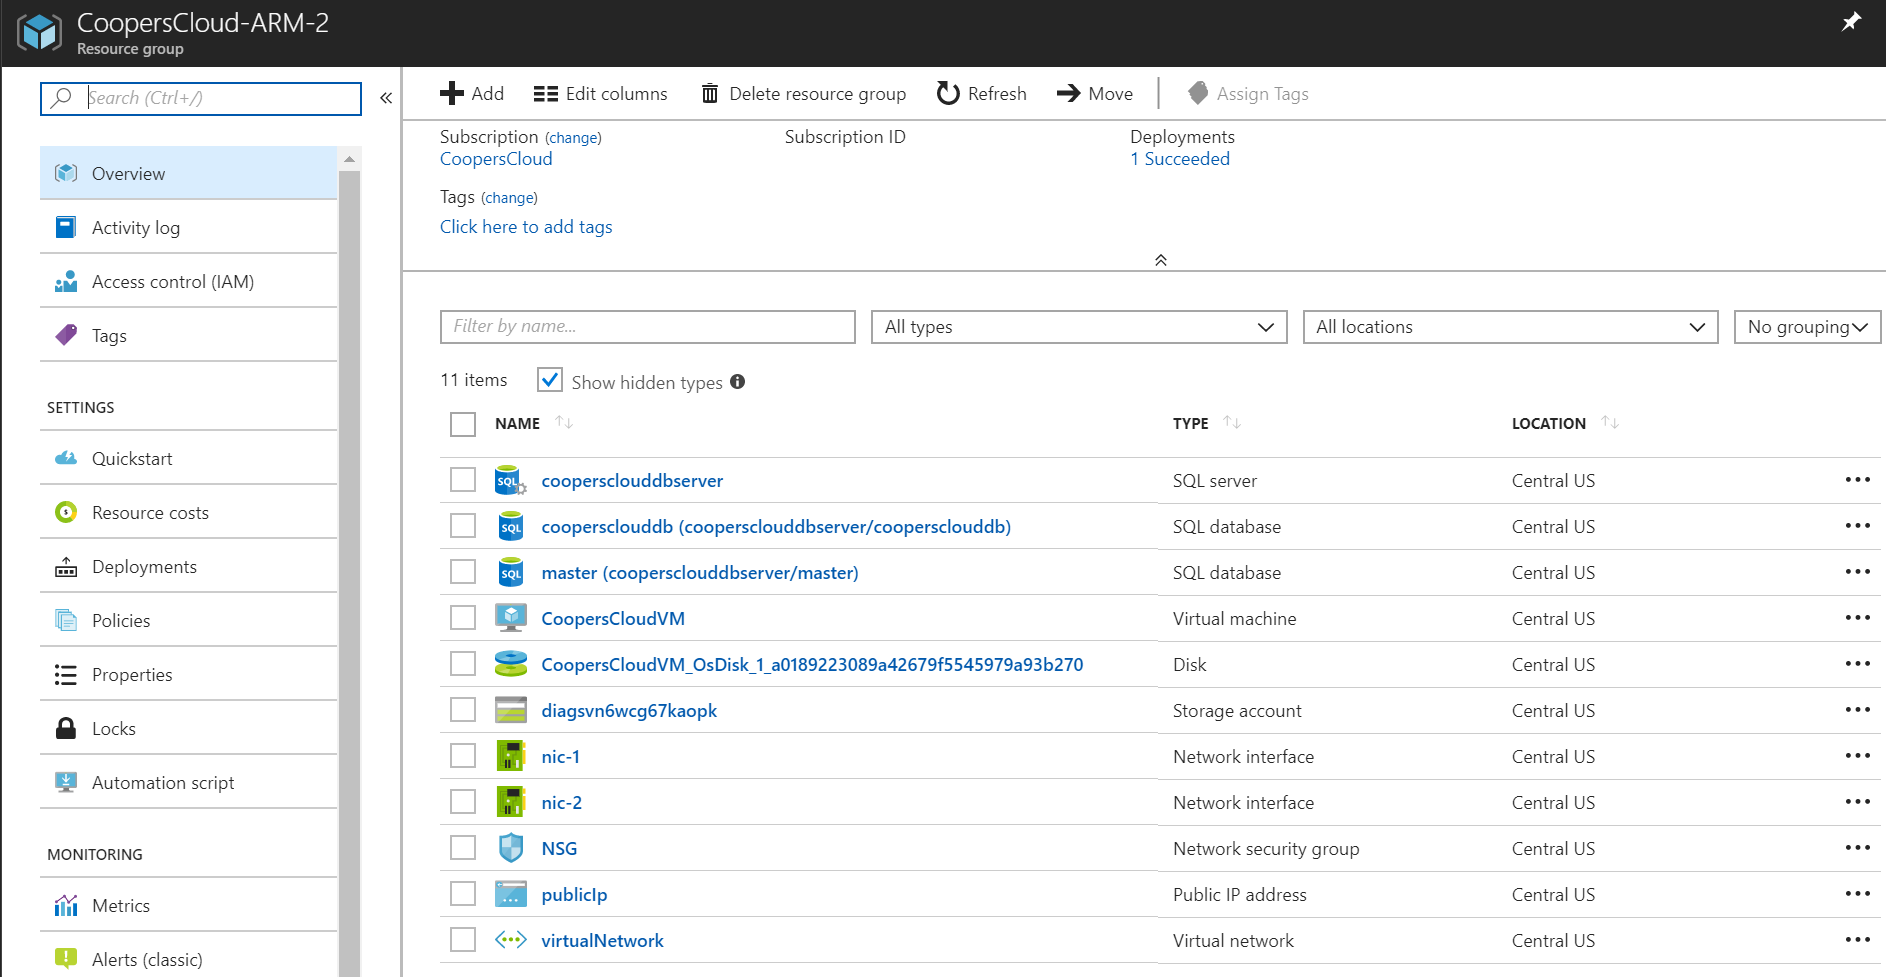Click the Assign Tags toolbar button

pos(1249,93)
